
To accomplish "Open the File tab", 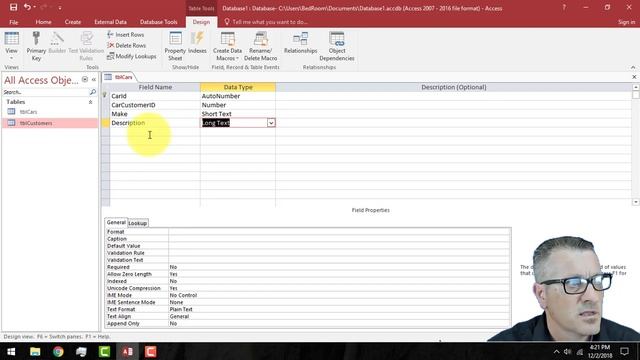I will (13, 22).
